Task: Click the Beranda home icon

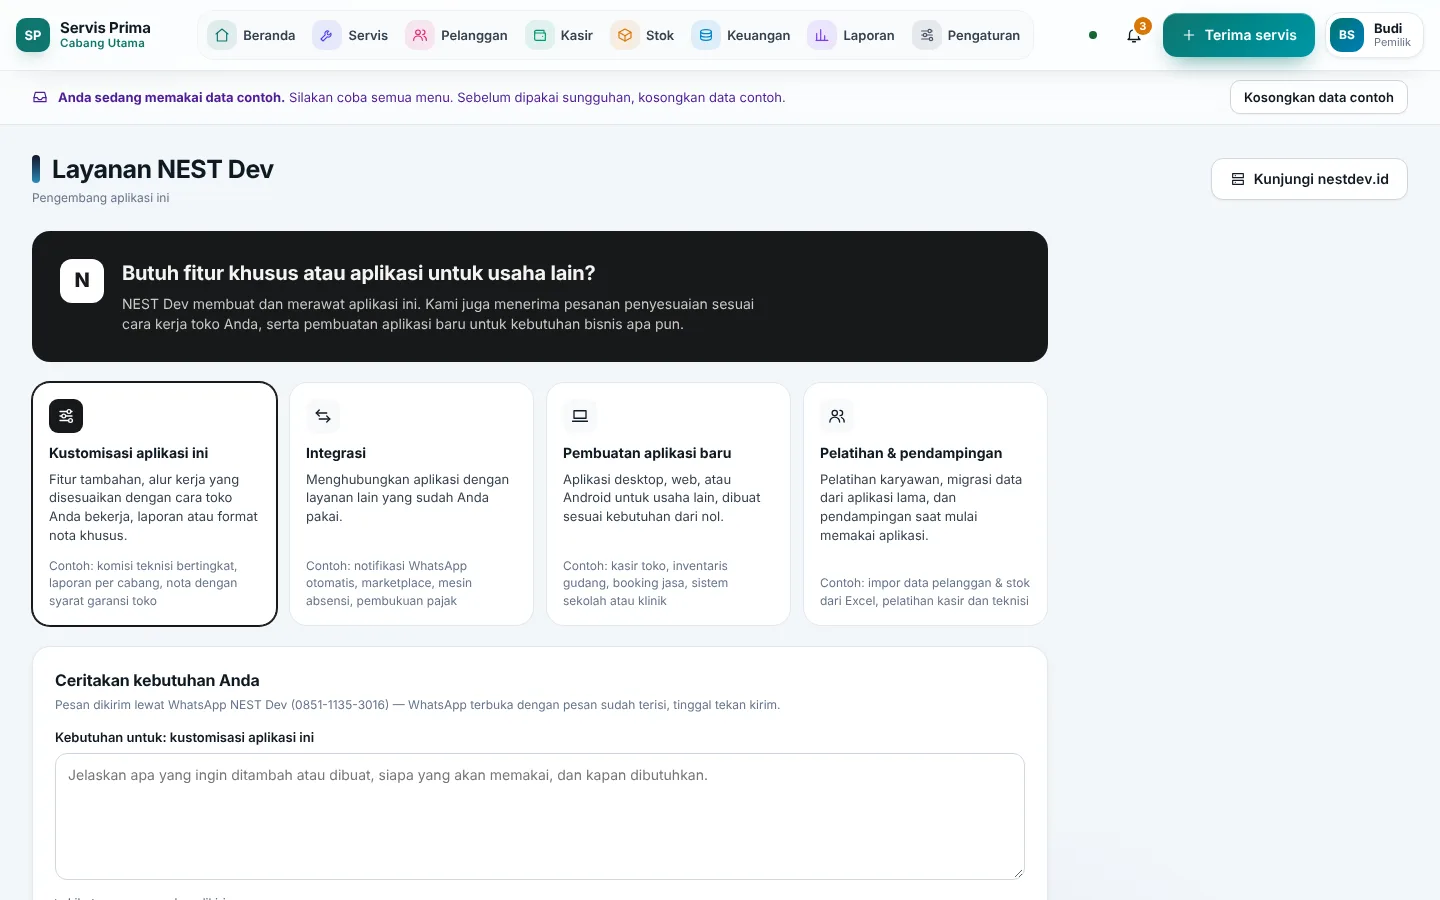Action: tap(222, 35)
